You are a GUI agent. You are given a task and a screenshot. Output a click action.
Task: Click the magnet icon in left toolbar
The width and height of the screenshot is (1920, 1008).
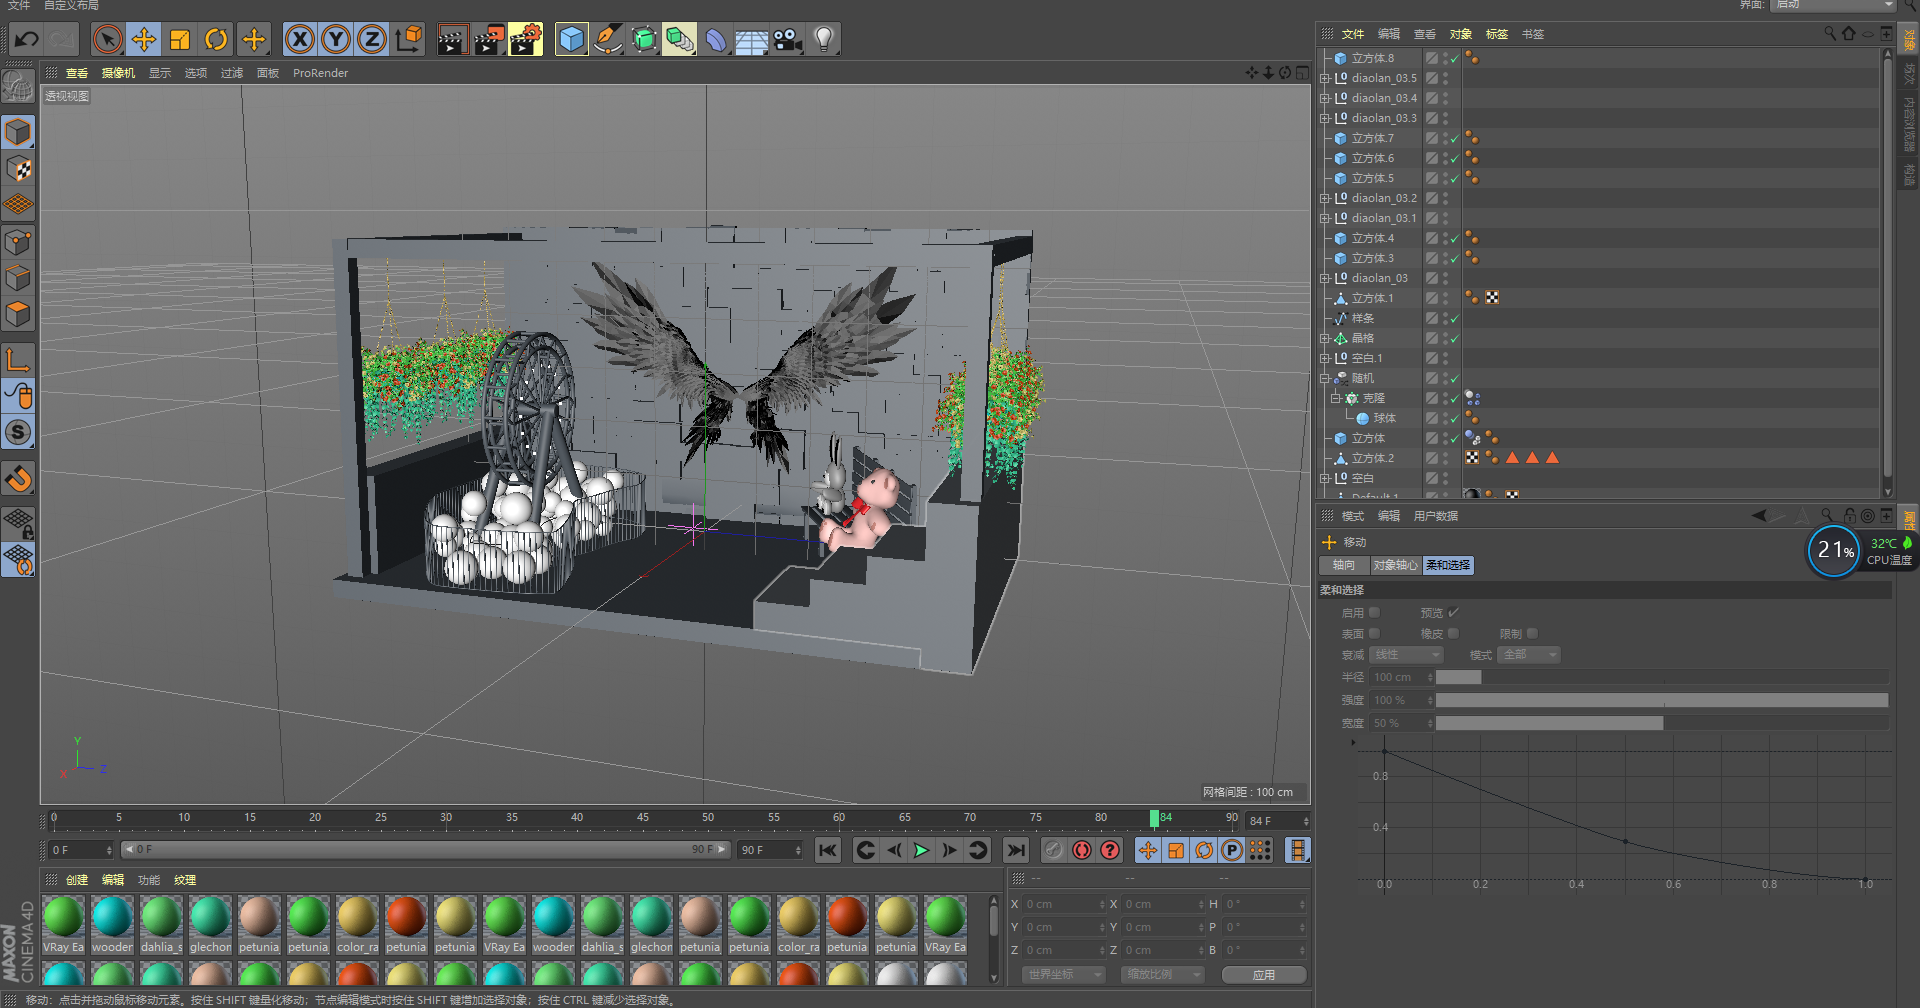pos(18,479)
